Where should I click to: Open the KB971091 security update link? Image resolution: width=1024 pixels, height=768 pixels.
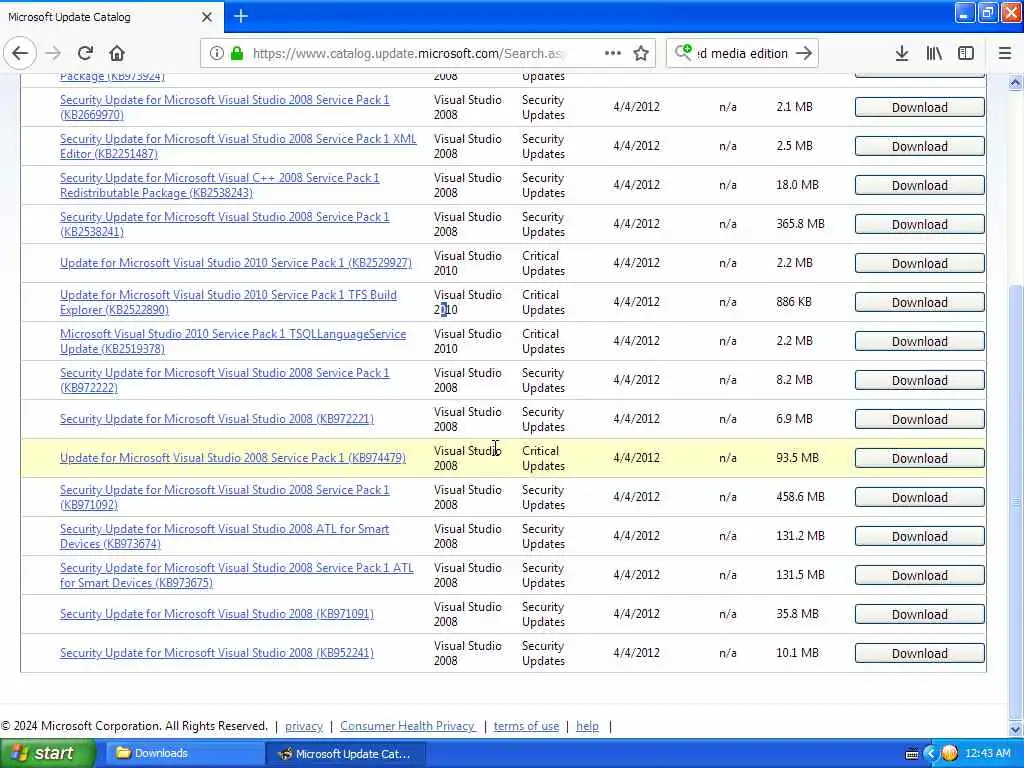(217, 615)
